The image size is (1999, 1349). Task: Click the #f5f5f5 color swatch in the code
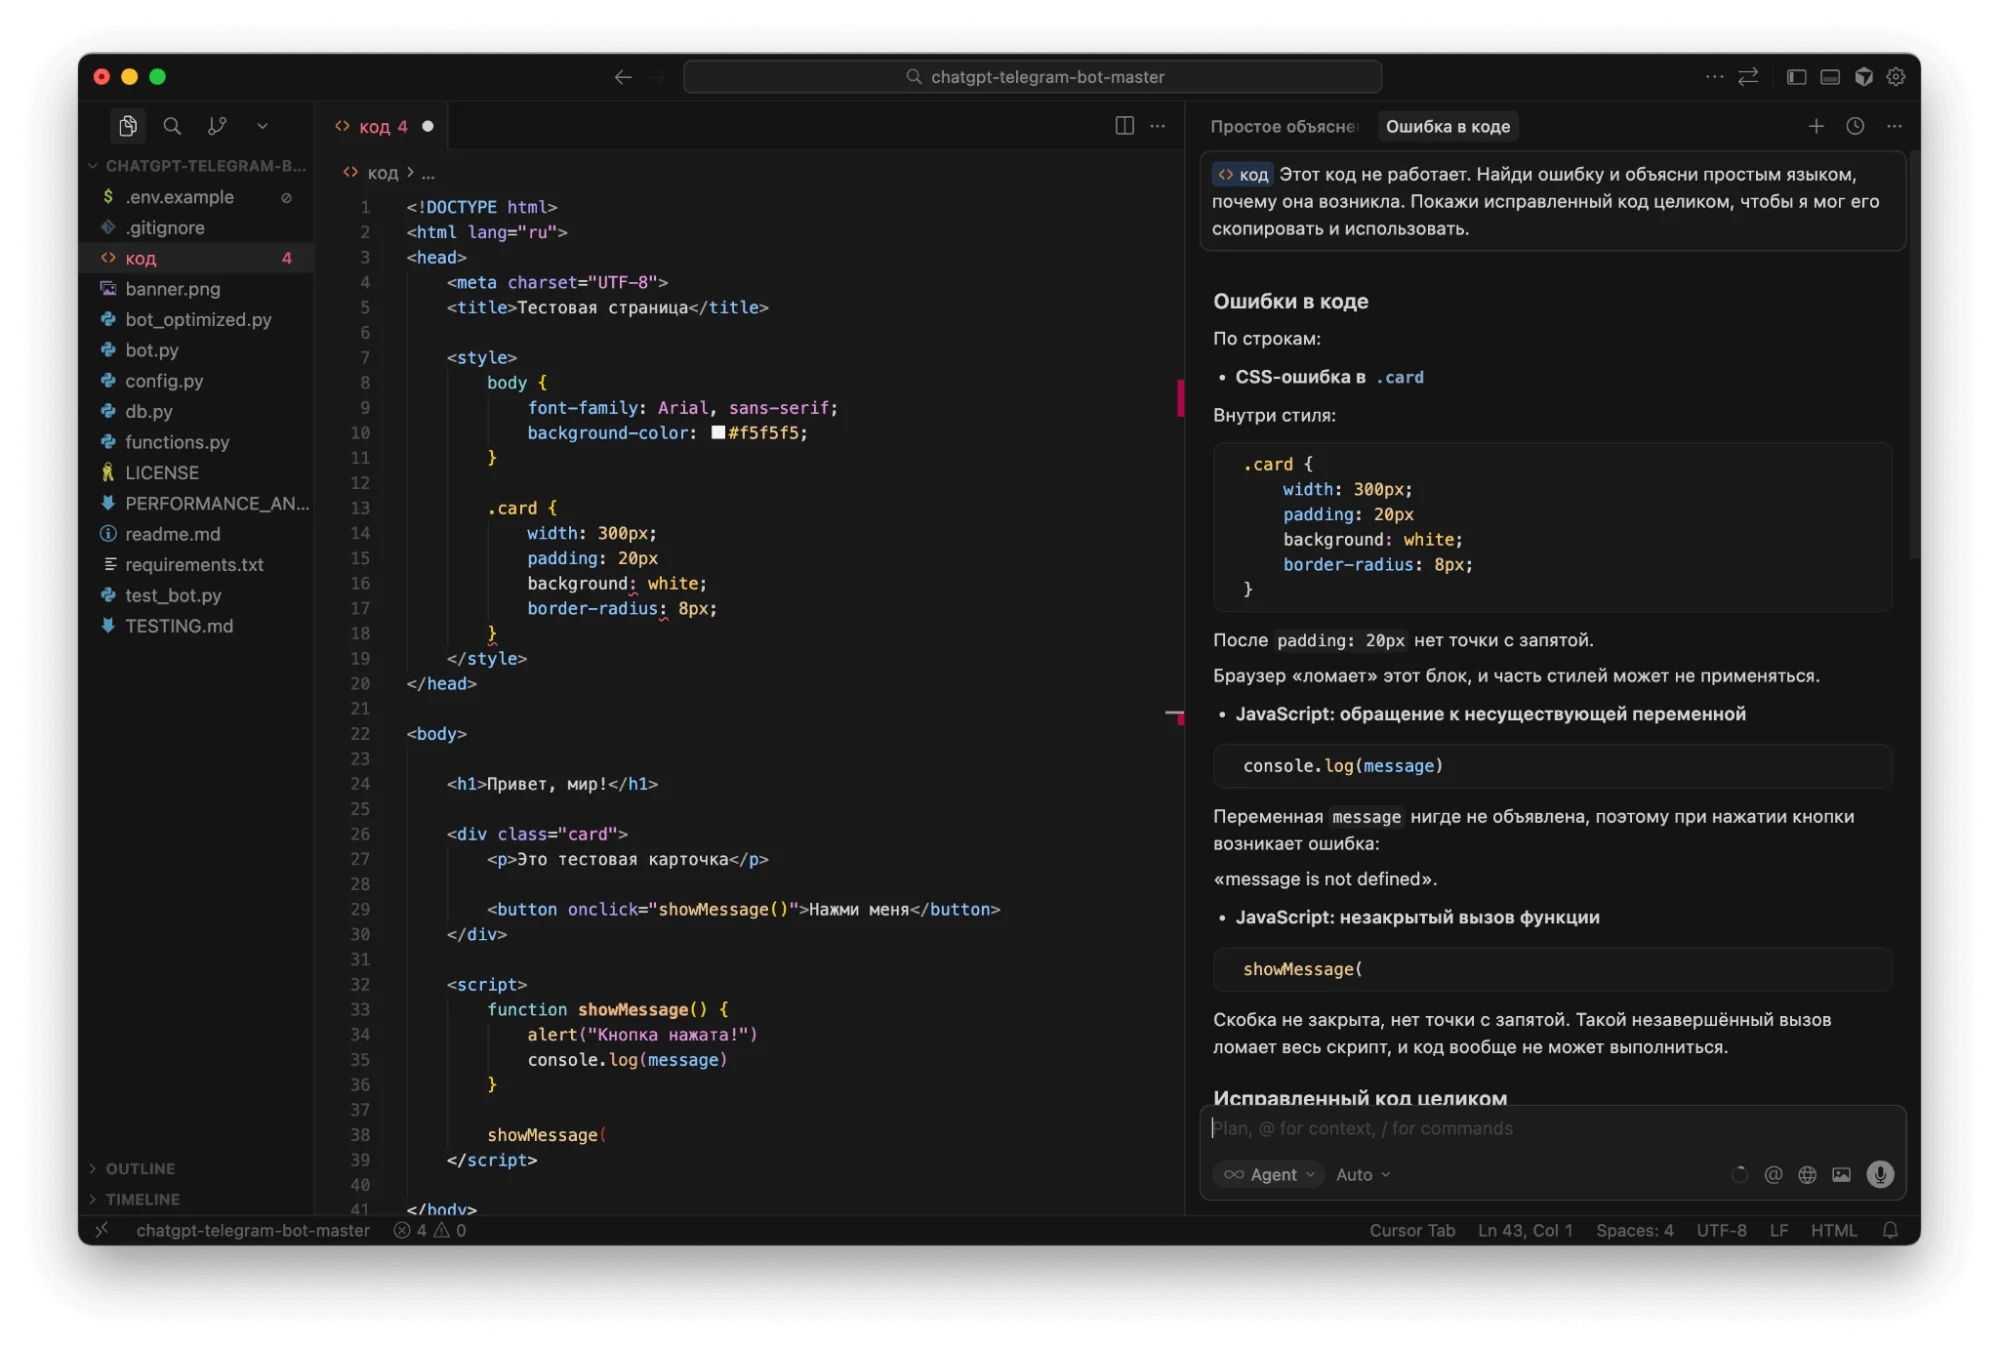coord(718,432)
